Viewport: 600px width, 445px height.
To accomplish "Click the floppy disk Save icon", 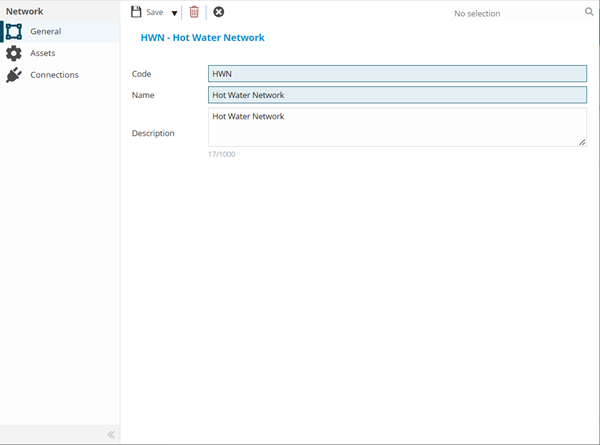I will pyautogui.click(x=137, y=12).
